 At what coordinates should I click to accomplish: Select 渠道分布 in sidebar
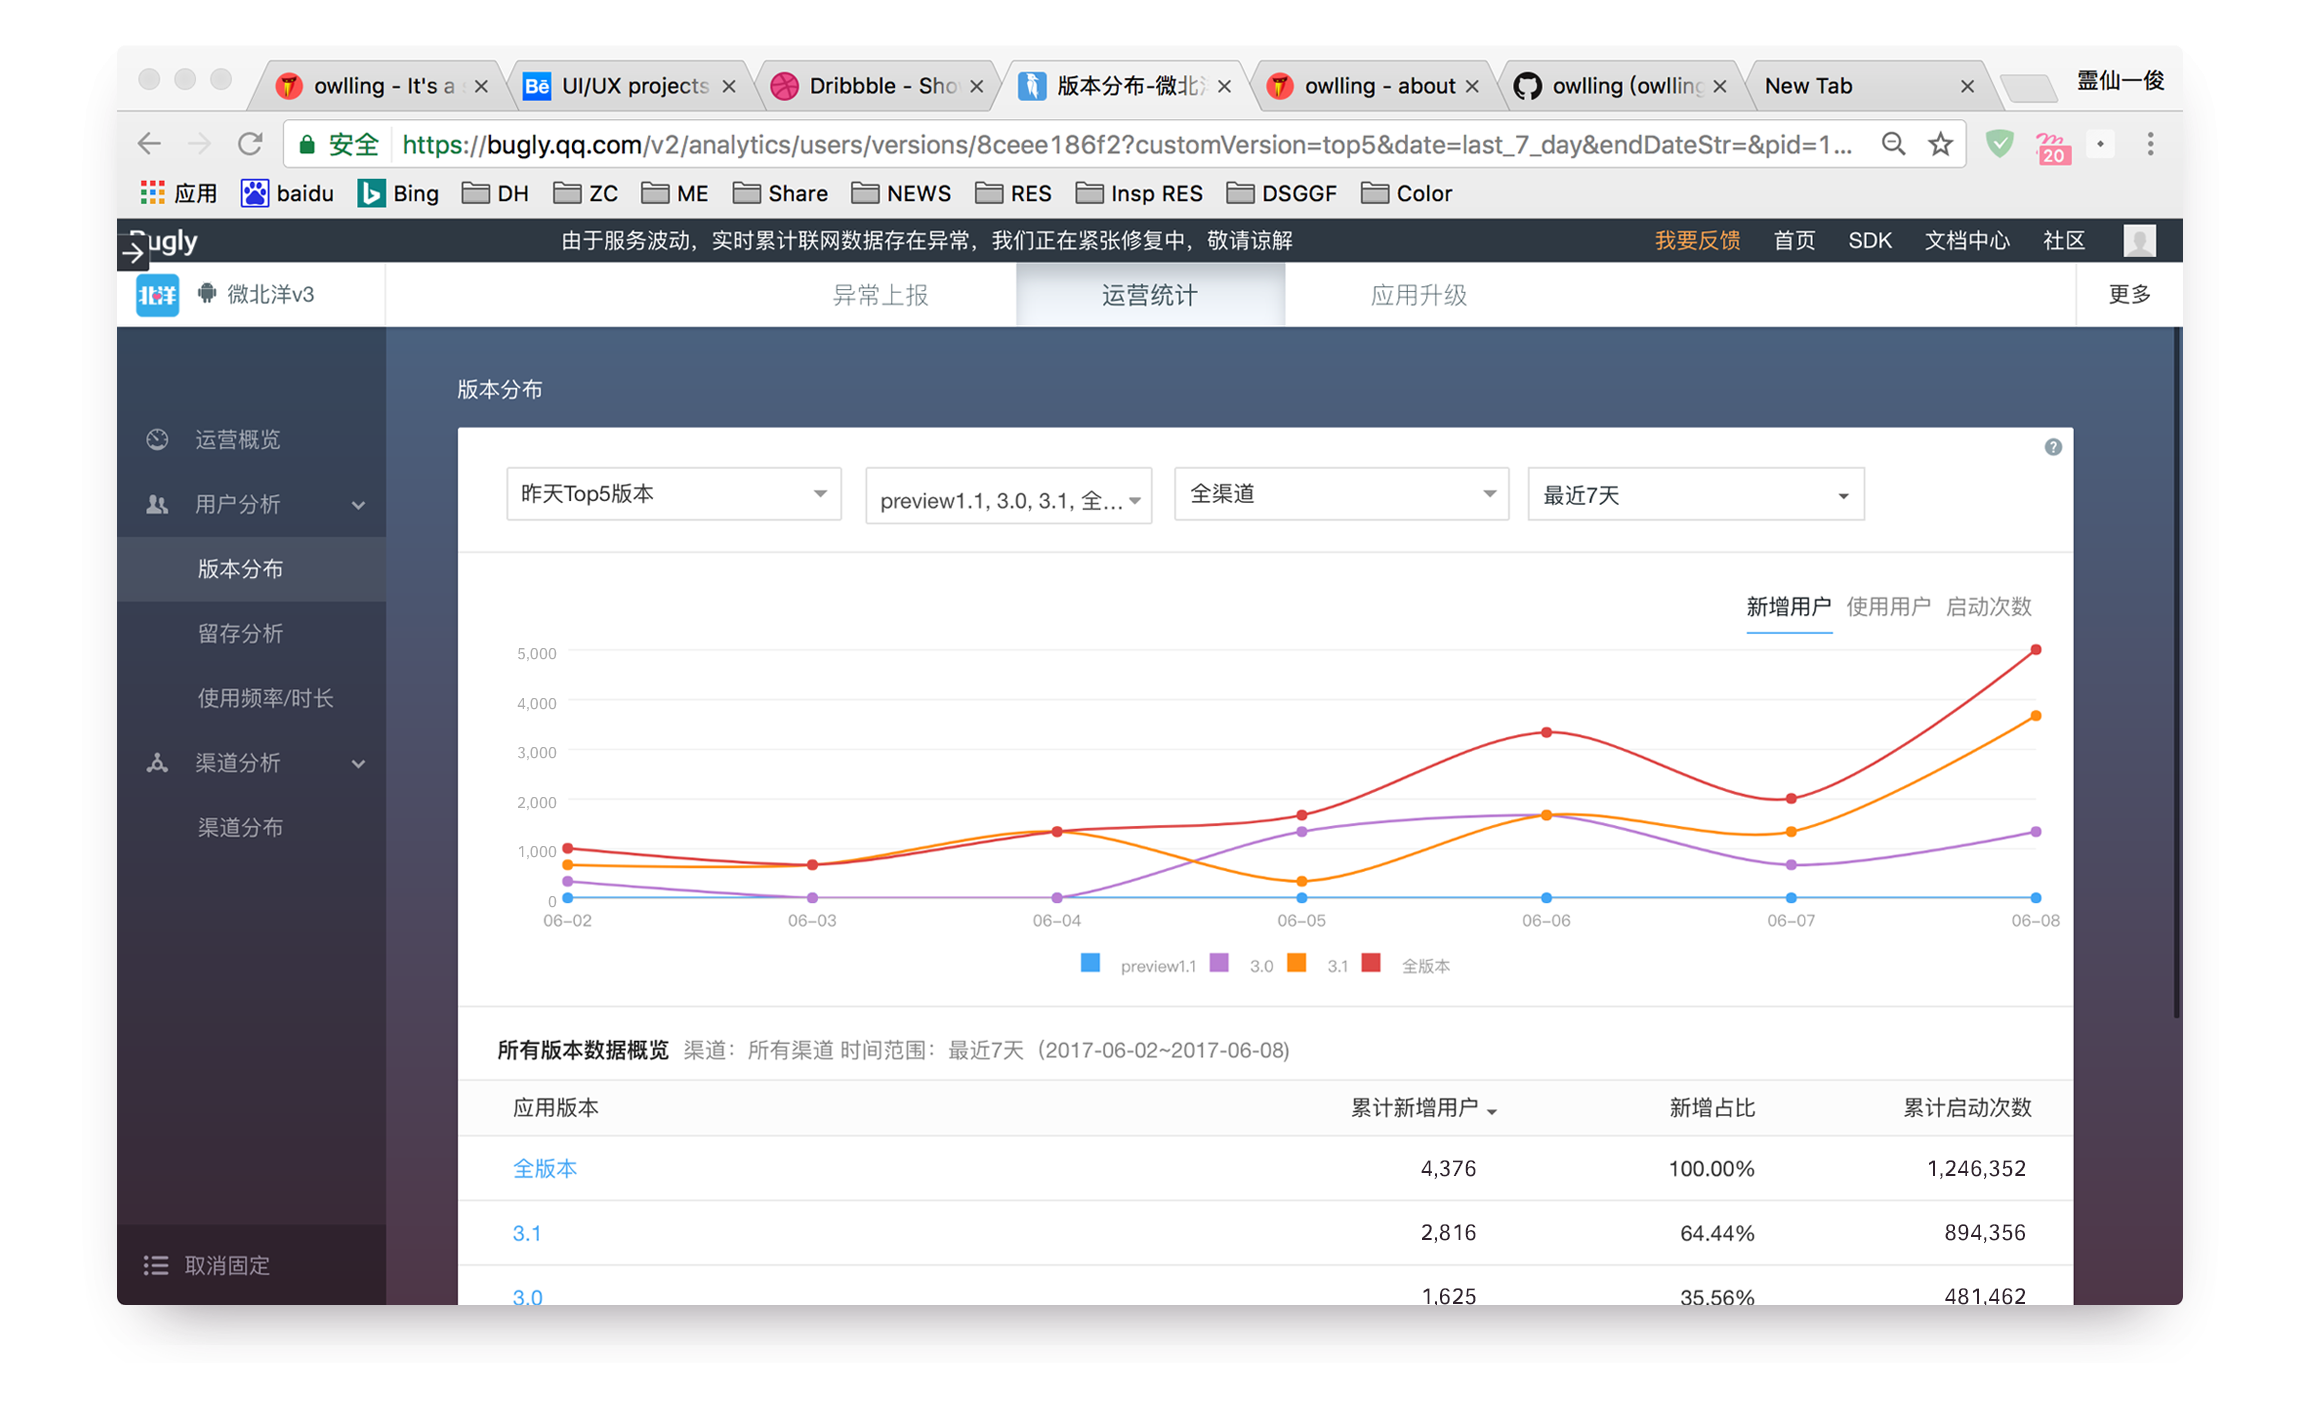coord(240,827)
